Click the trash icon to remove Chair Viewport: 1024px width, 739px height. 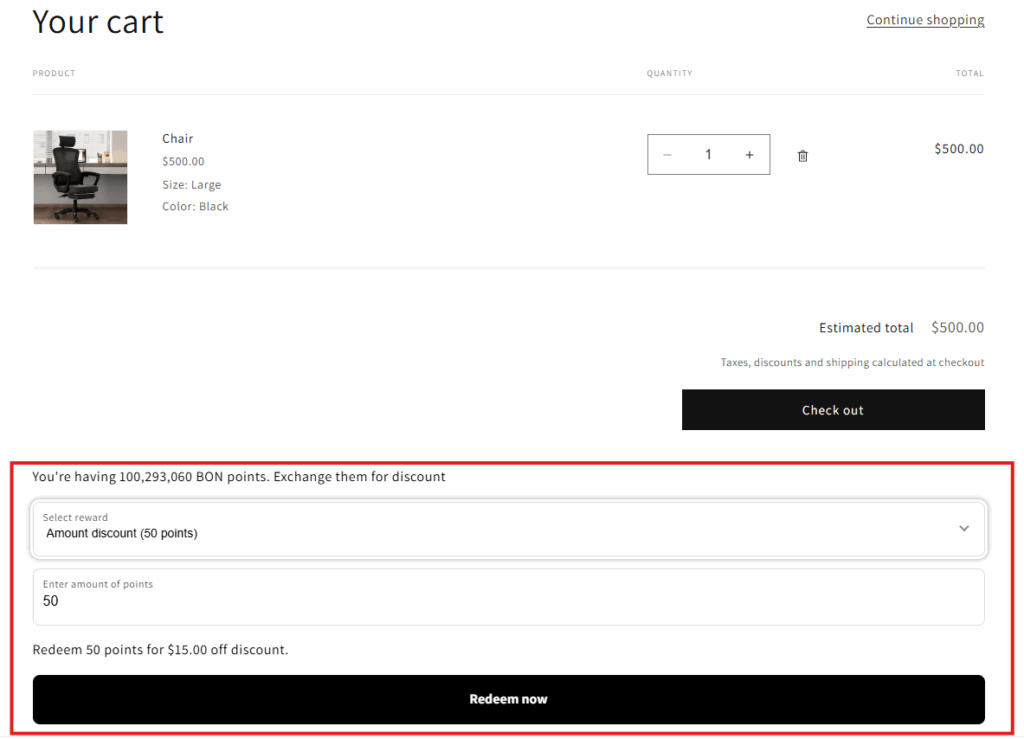click(x=802, y=154)
